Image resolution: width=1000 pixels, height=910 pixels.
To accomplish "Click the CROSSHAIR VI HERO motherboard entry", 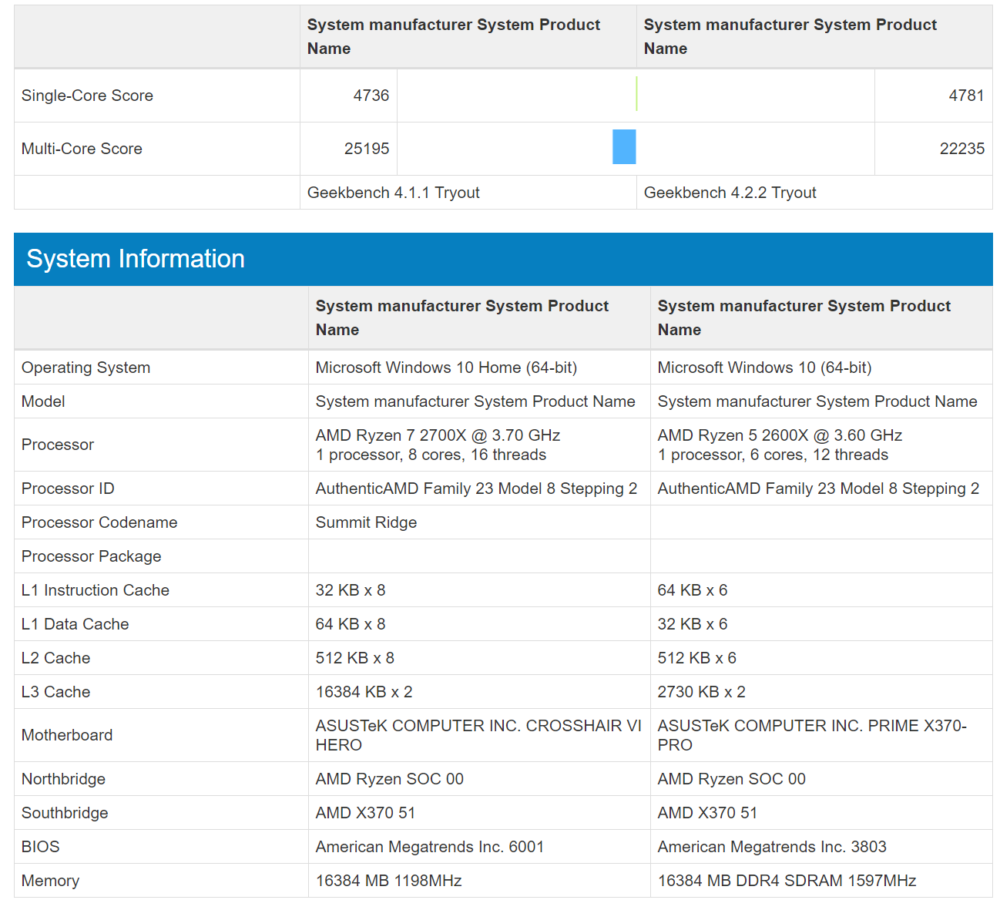I will click(x=478, y=735).
